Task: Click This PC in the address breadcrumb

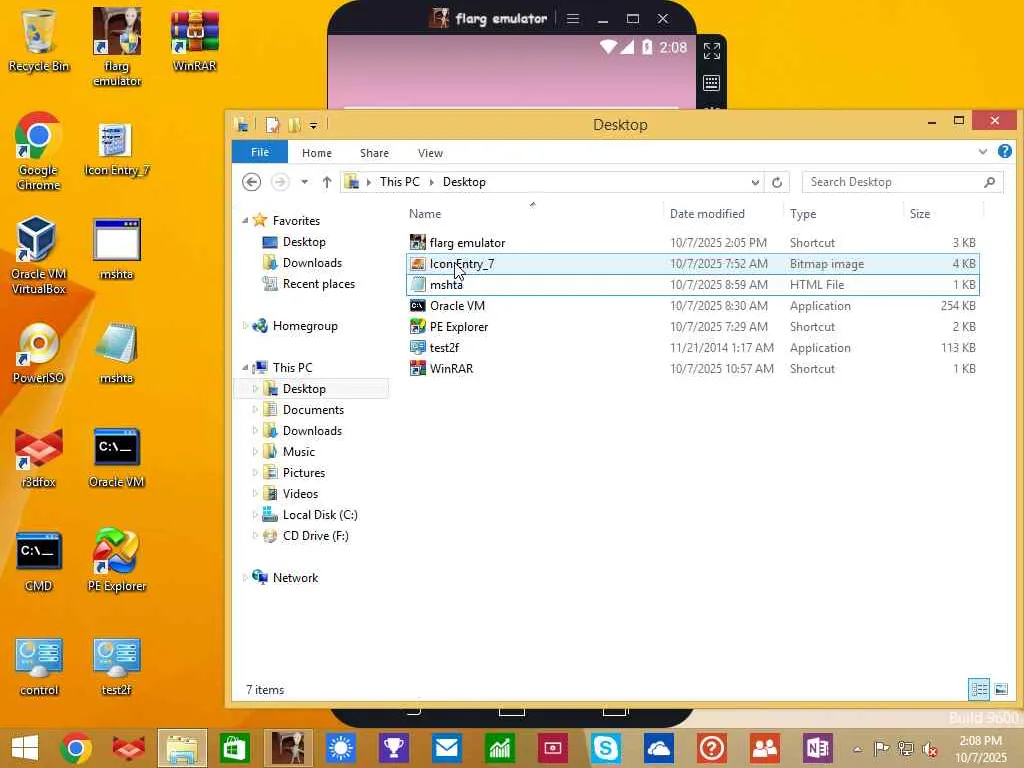Action: click(x=400, y=182)
